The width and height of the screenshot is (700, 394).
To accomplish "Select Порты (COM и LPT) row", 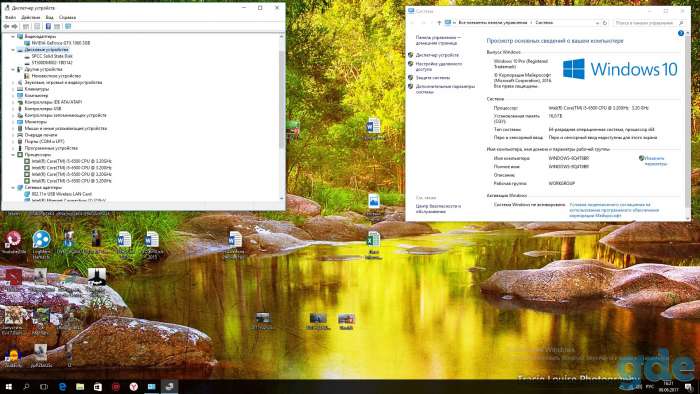I will coord(41,141).
